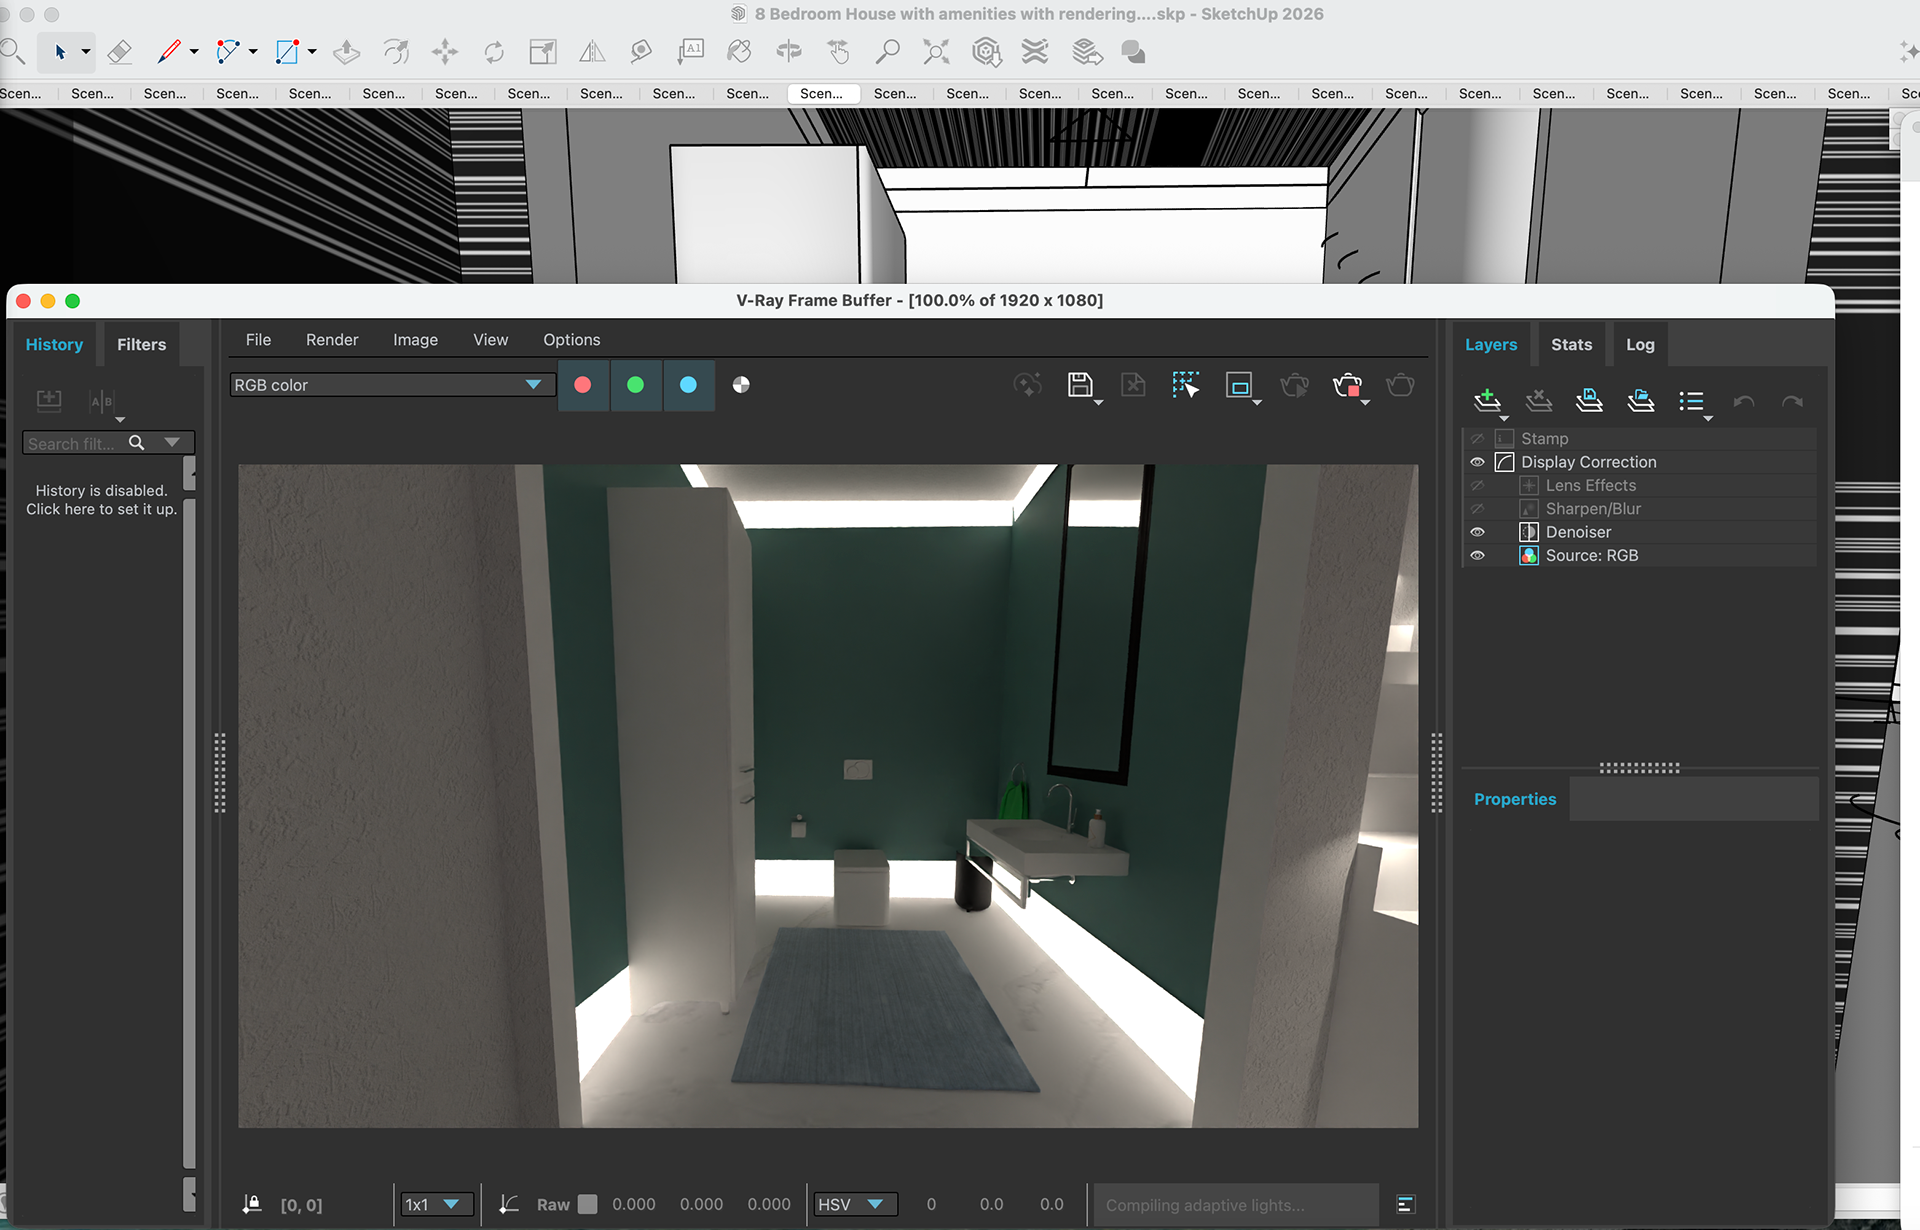
Task: Click the stop render teapot icon
Action: click(1347, 385)
